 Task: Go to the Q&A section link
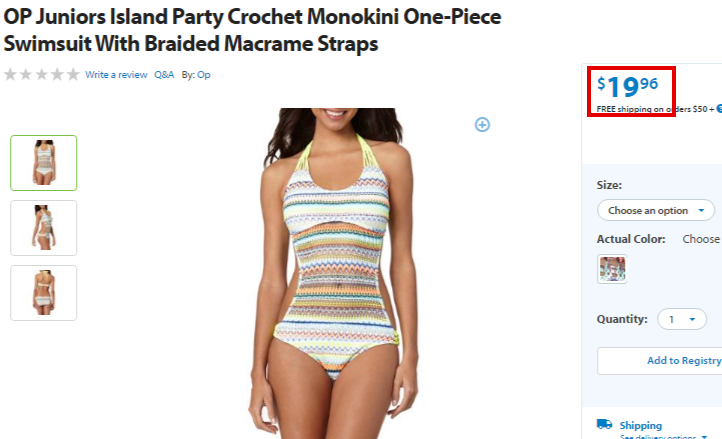coord(164,75)
